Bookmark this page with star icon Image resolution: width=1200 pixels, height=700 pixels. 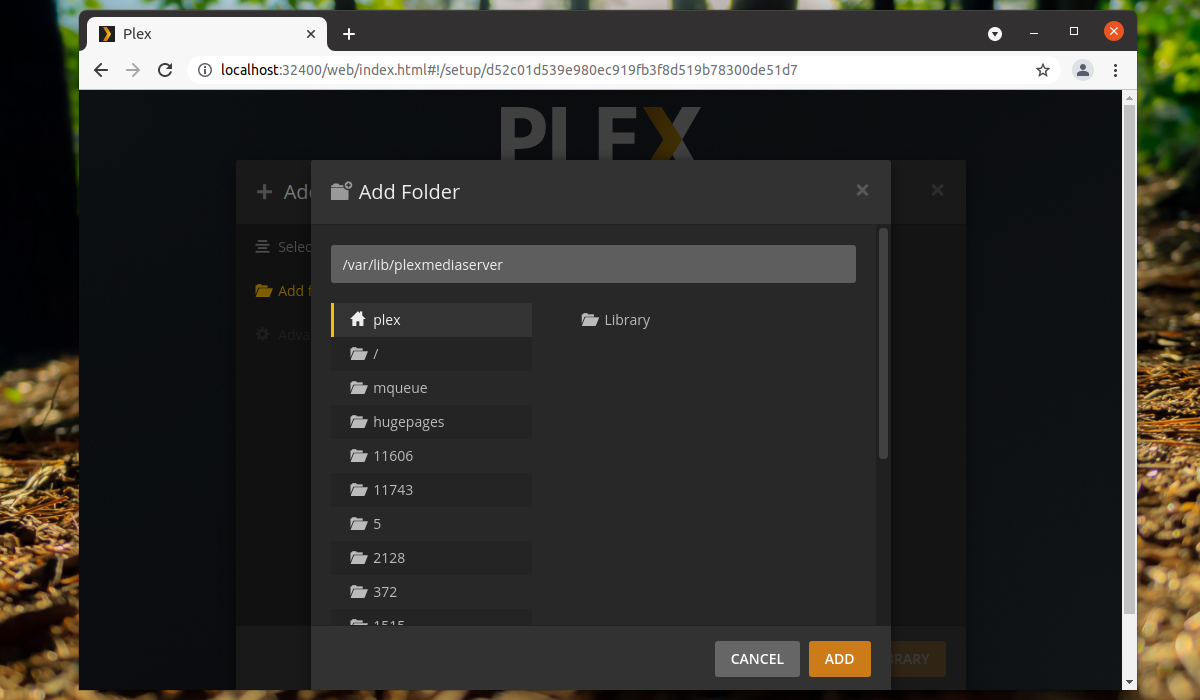click(x=1043, y=70)
